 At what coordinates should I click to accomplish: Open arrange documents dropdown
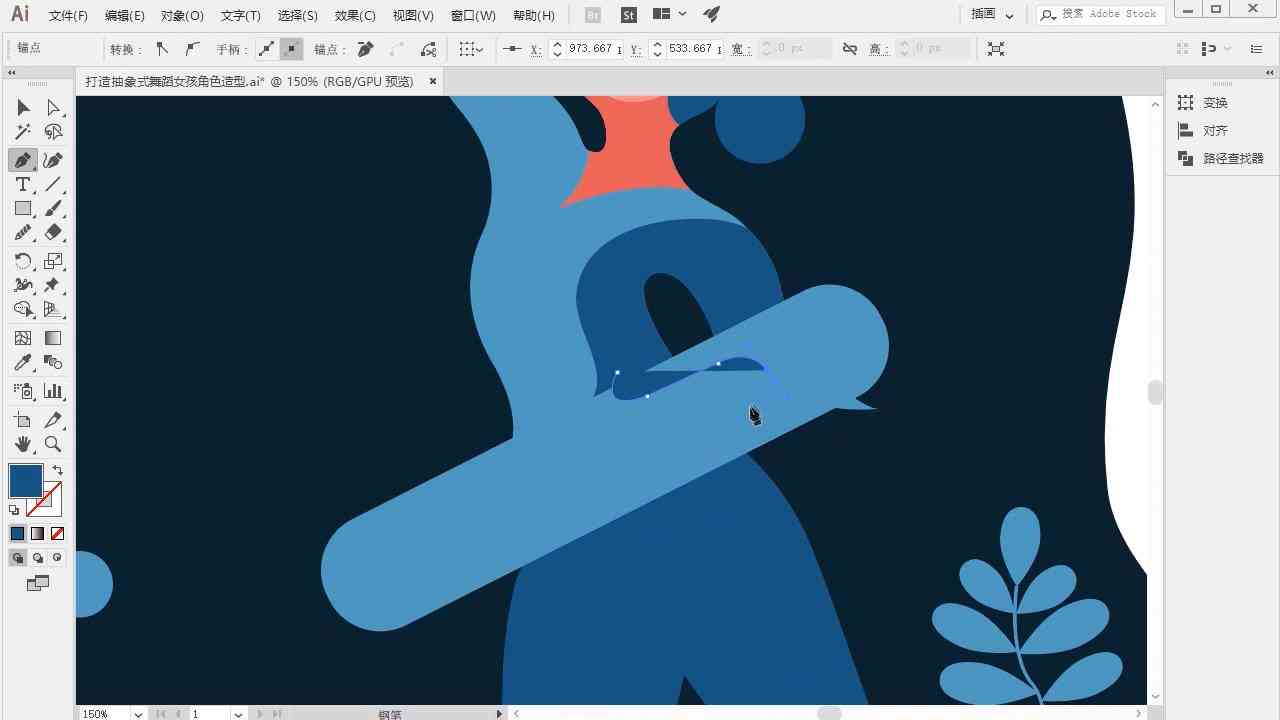coord(669,14)
